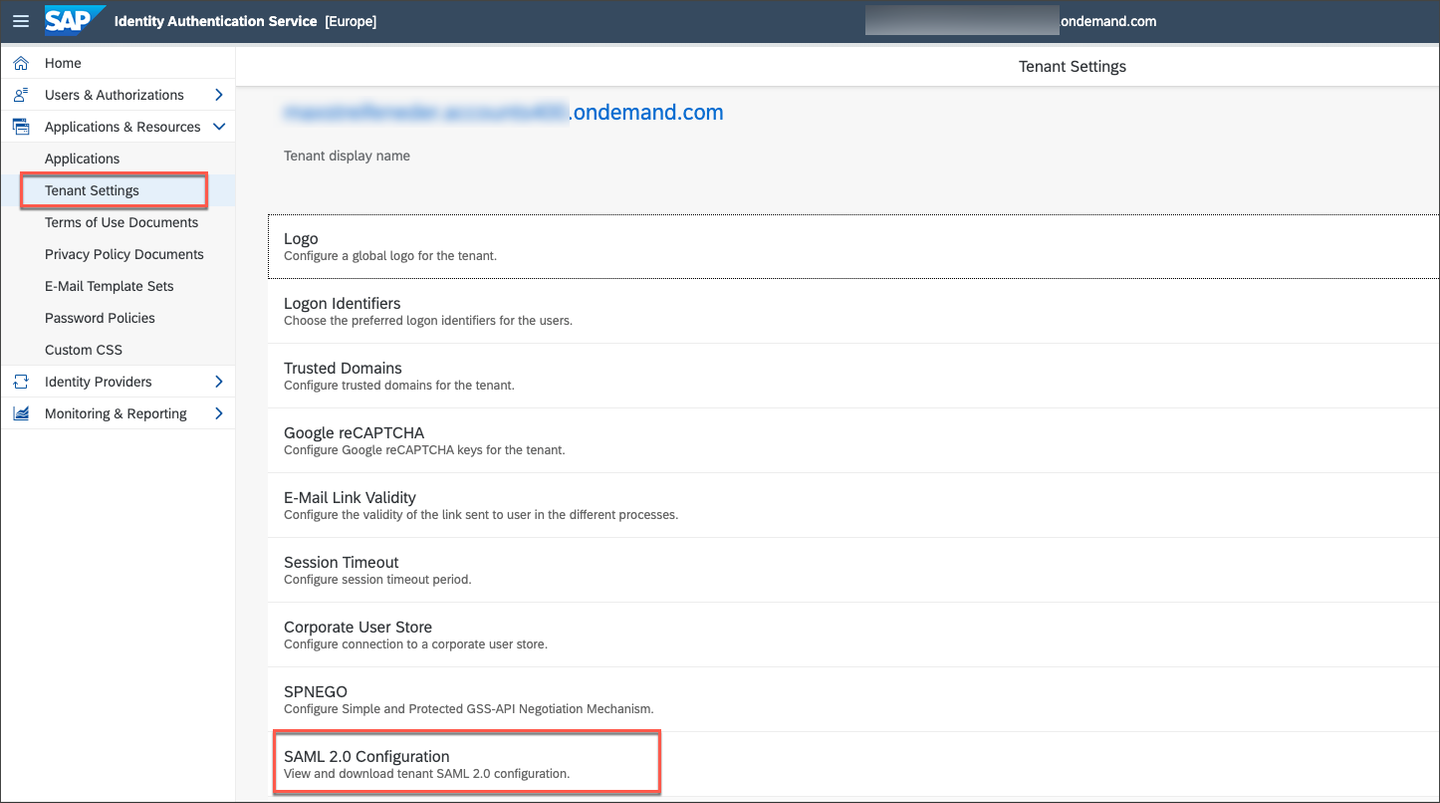Image resolution: width=1440 pixels, height=803 pixels.
Task: Click the ondemand.com header text
Action: coord(1108,21)
